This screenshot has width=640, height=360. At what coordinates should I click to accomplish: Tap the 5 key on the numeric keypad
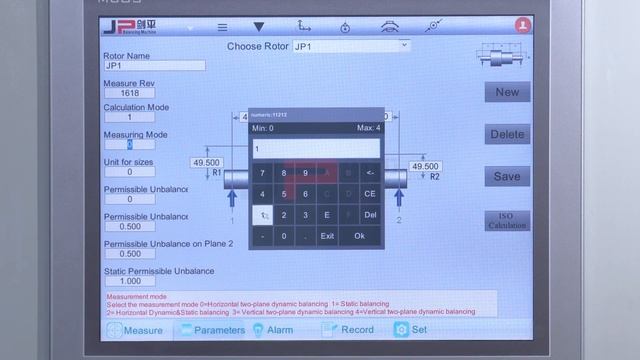(284, 194)
